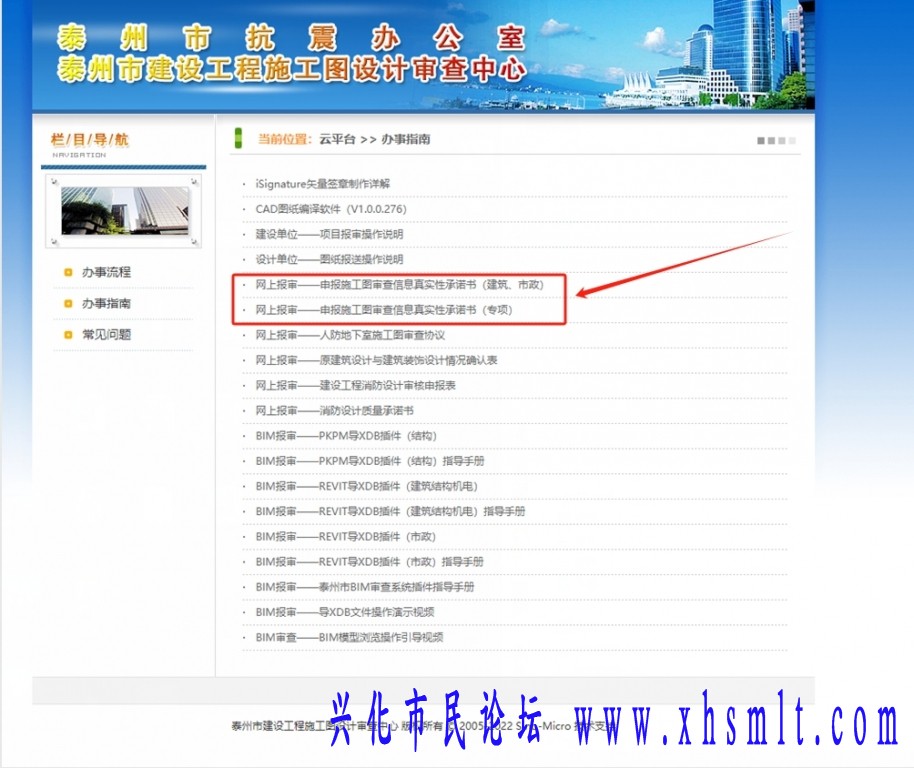This screenshot has width=914, height=768.
Task: Click the green marker icon before 当前位置
Action: (x=238, y=138)
